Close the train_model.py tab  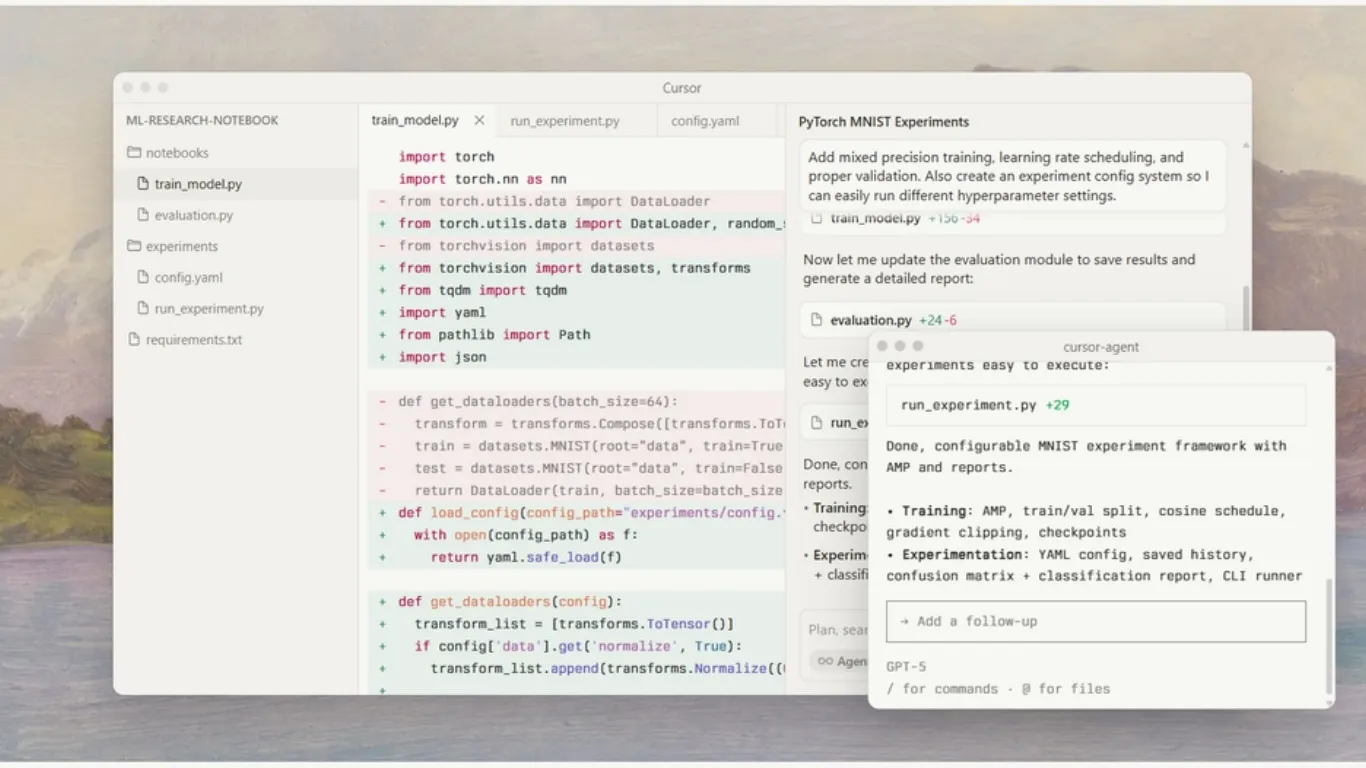click(x=479, y=120)
